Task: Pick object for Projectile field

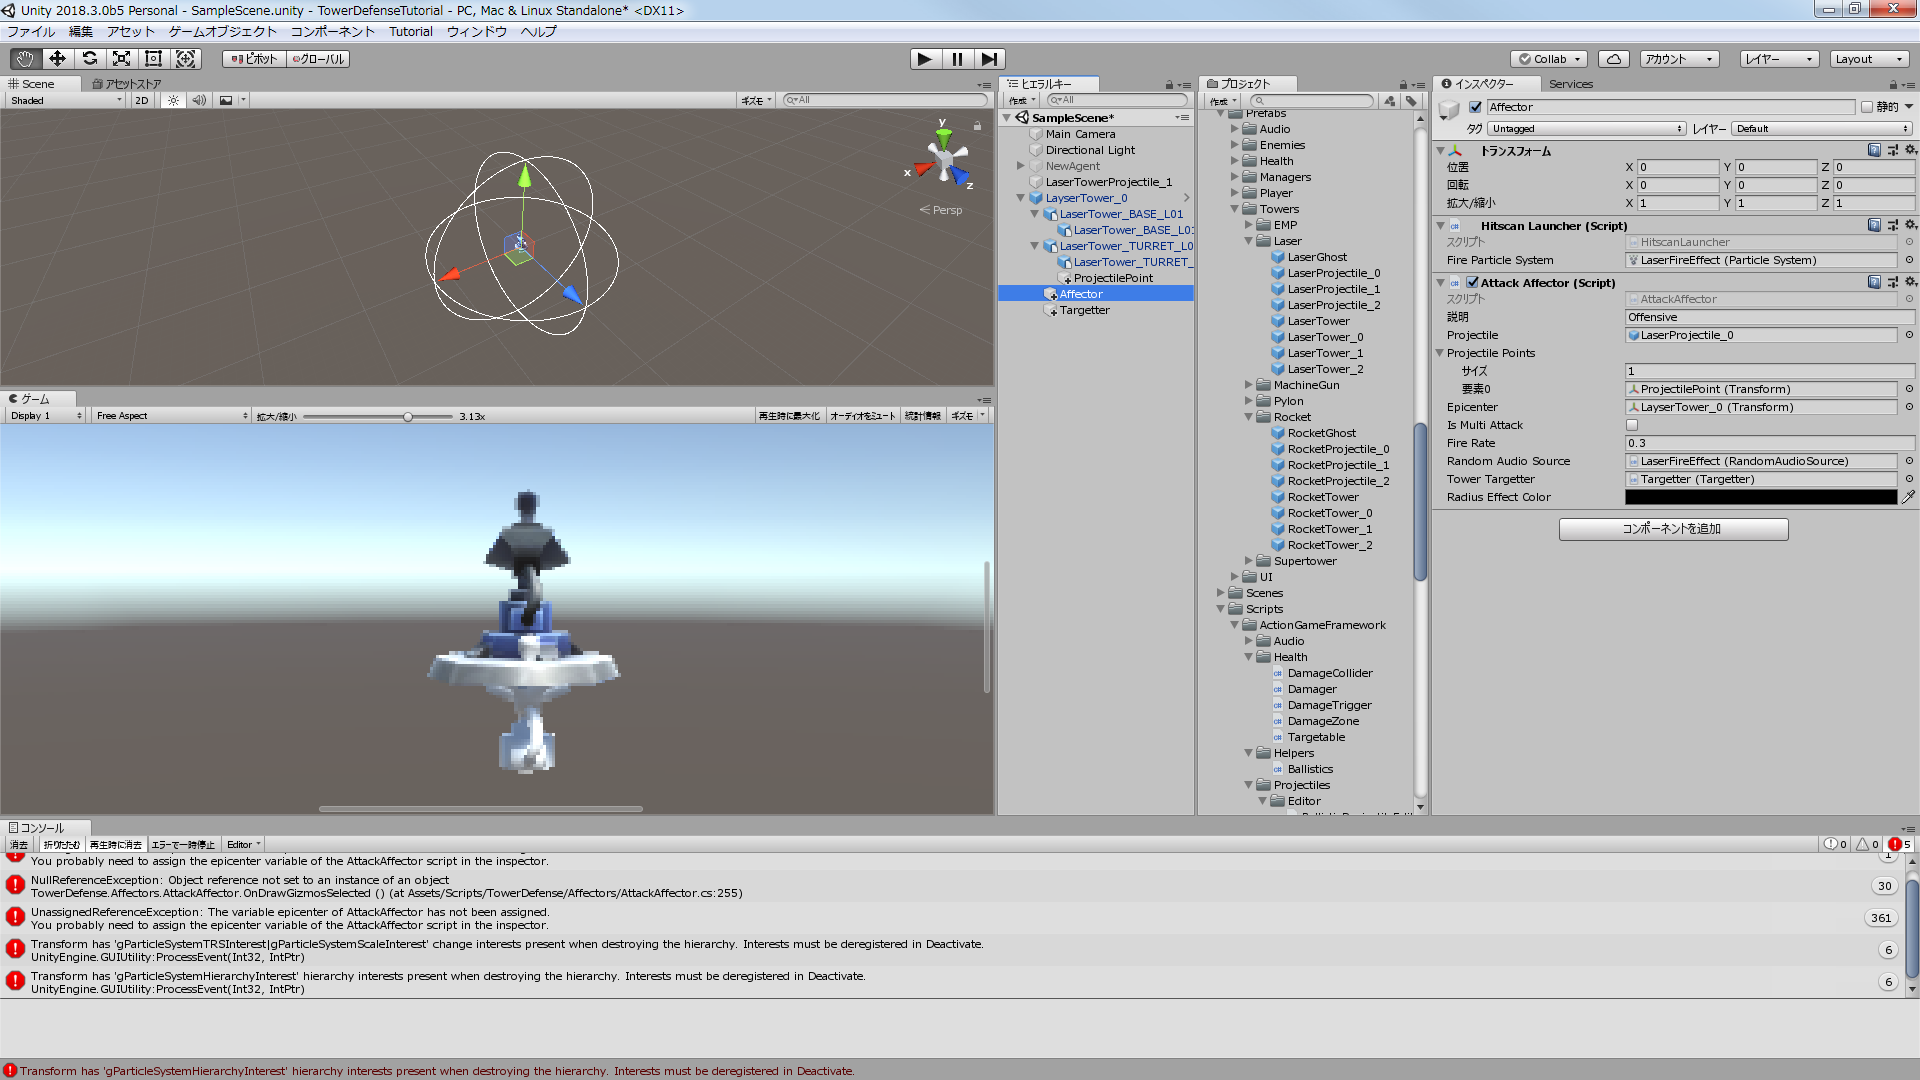Action: [1909, 335]
